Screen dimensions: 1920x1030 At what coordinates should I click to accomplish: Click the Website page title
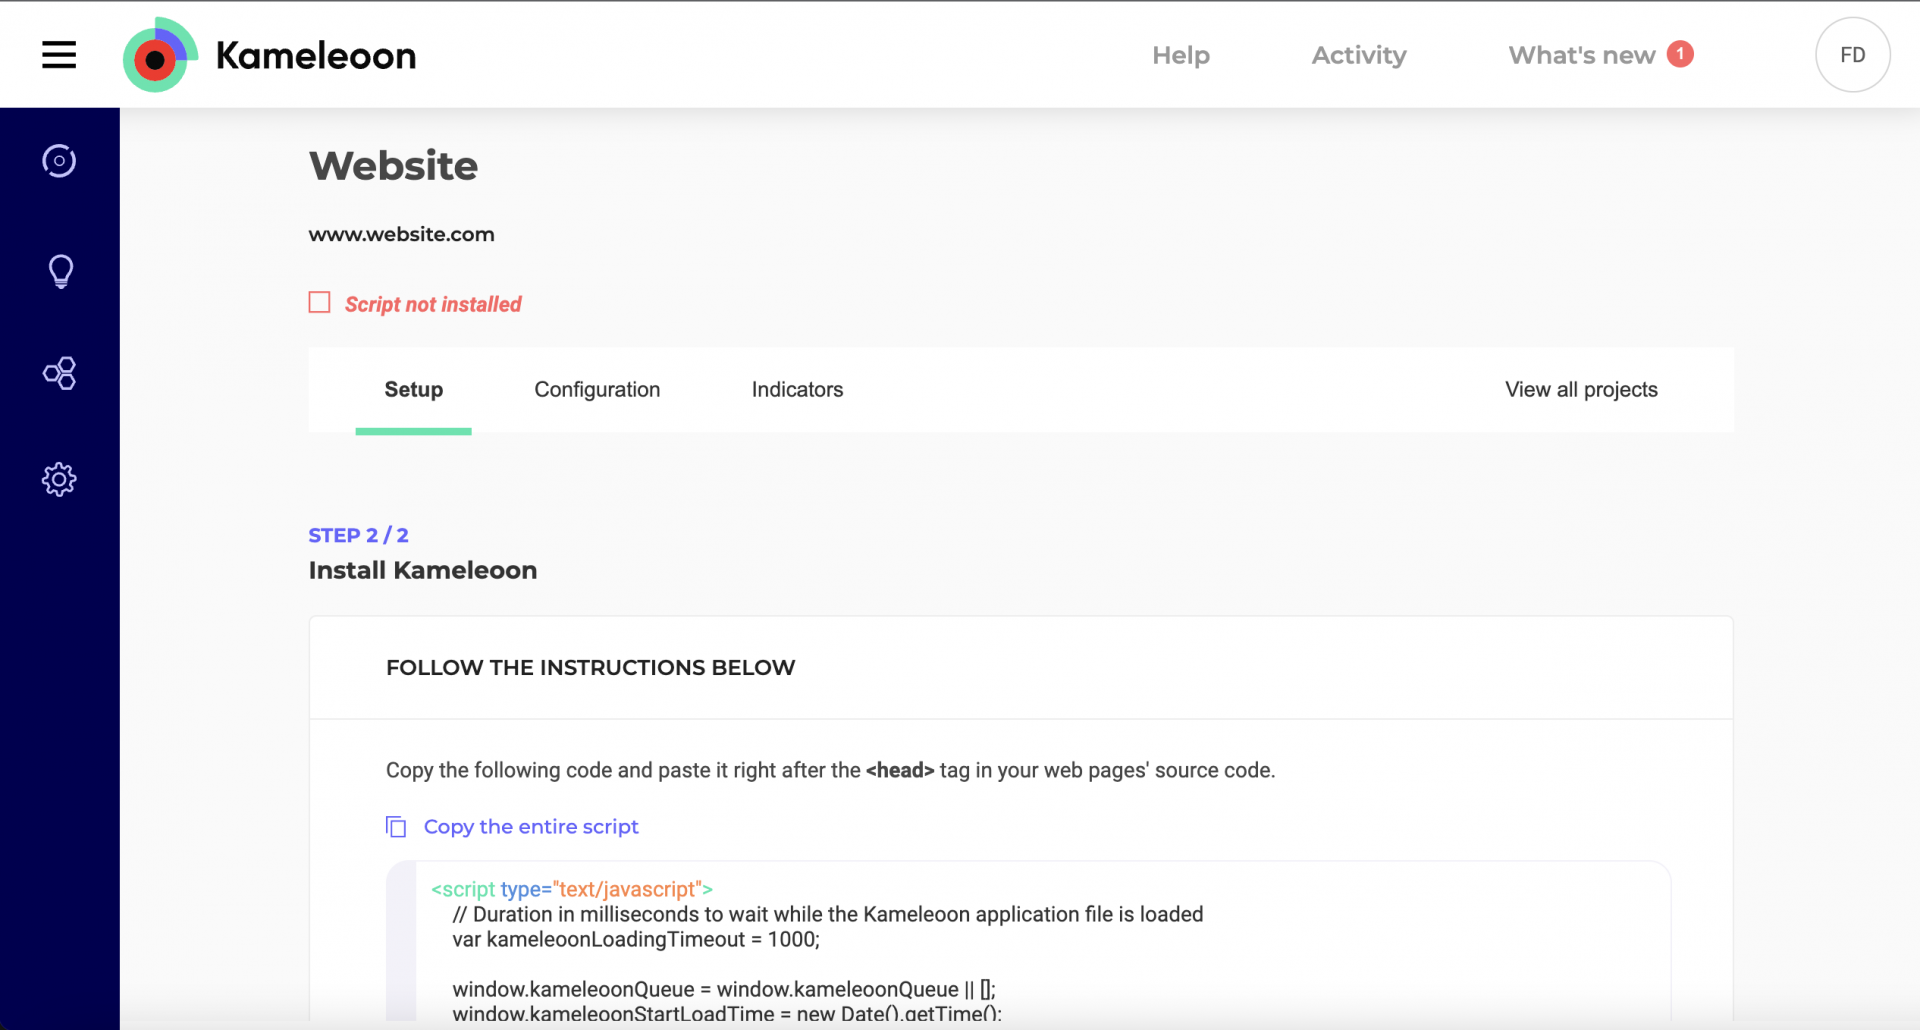pyautogui.click(x=393, y=166)
